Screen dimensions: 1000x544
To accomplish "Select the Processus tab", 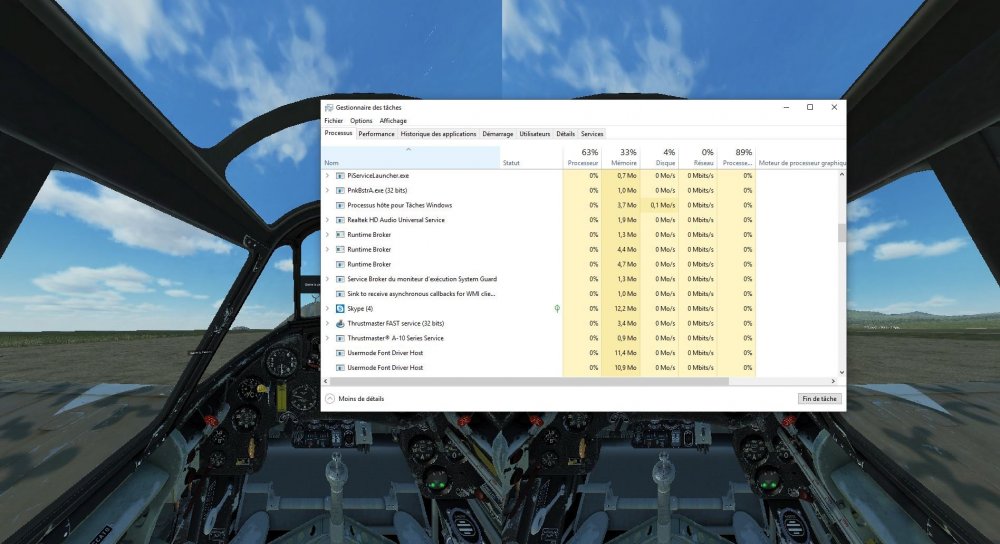I will coord(338,133).
